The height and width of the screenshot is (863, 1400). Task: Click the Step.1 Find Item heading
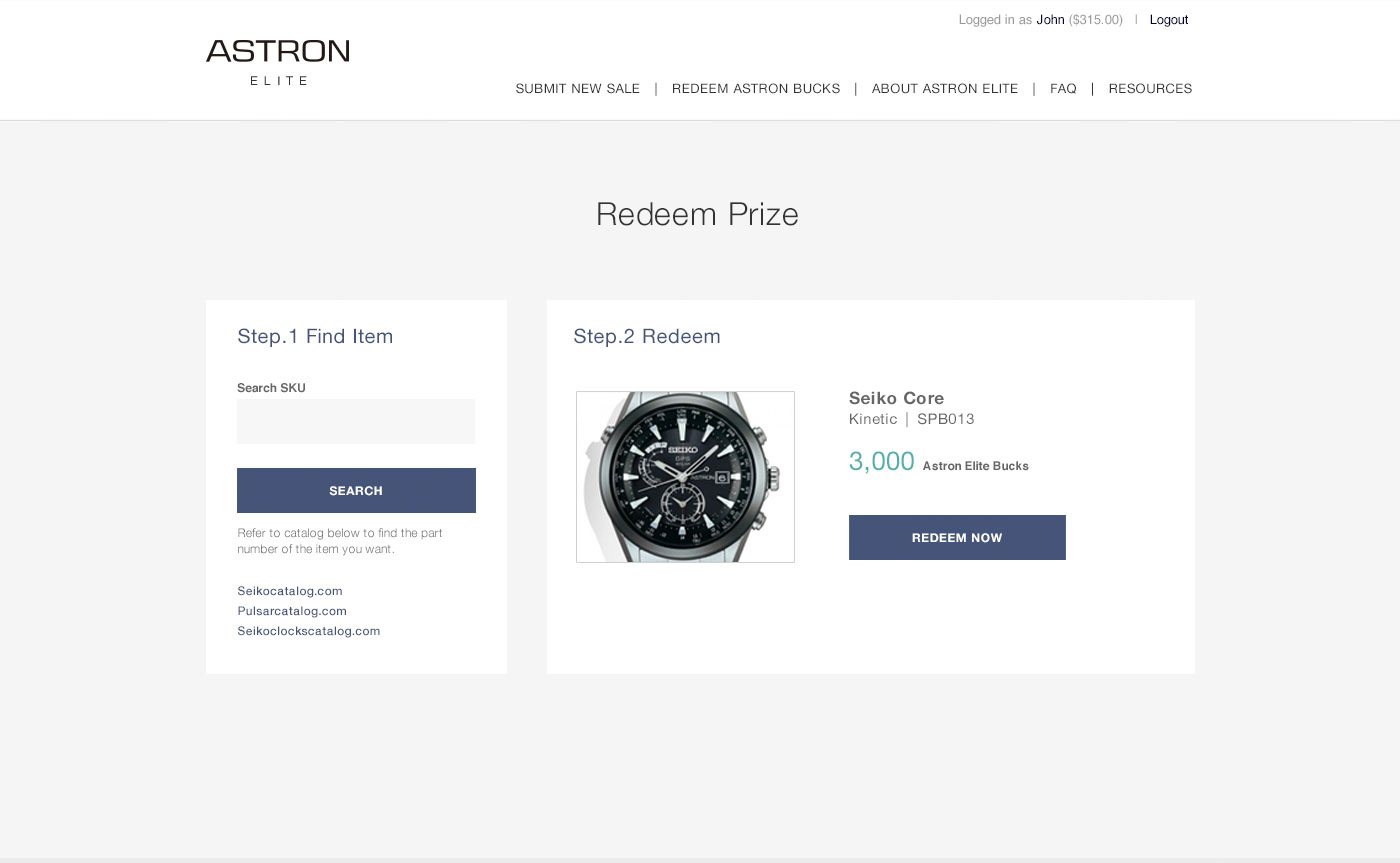tap(315, 336)
